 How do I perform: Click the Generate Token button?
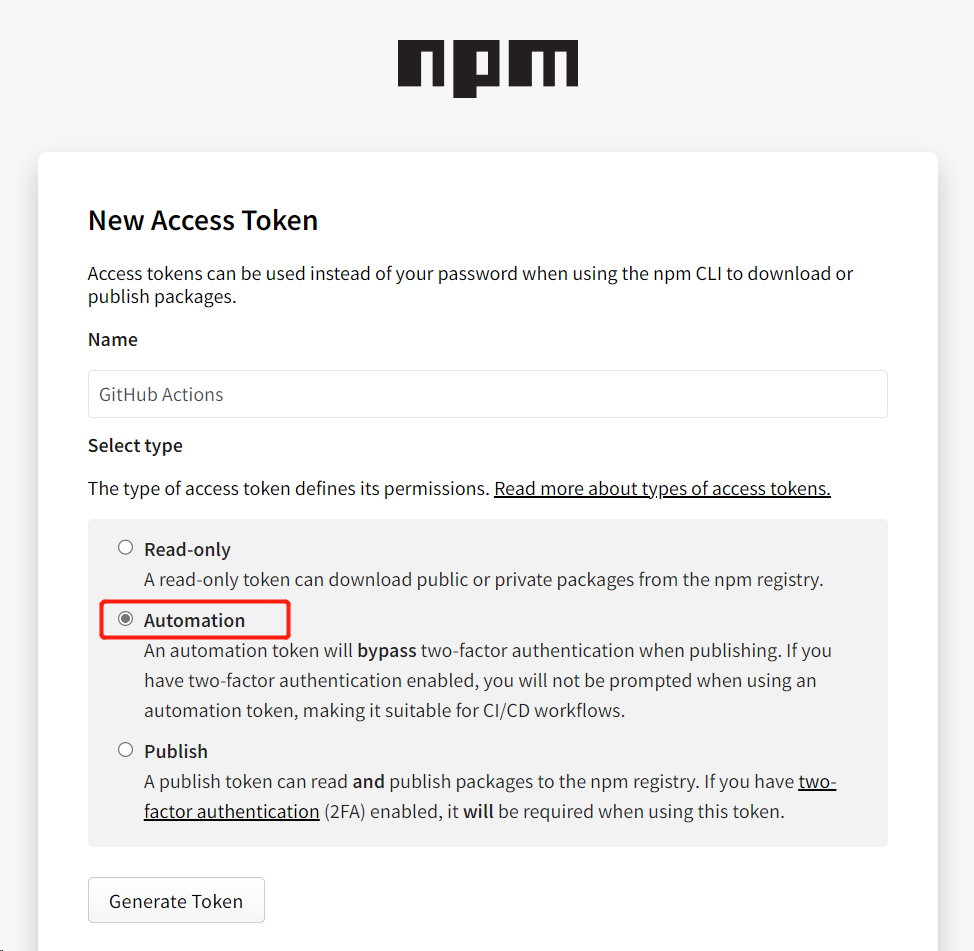176,900
